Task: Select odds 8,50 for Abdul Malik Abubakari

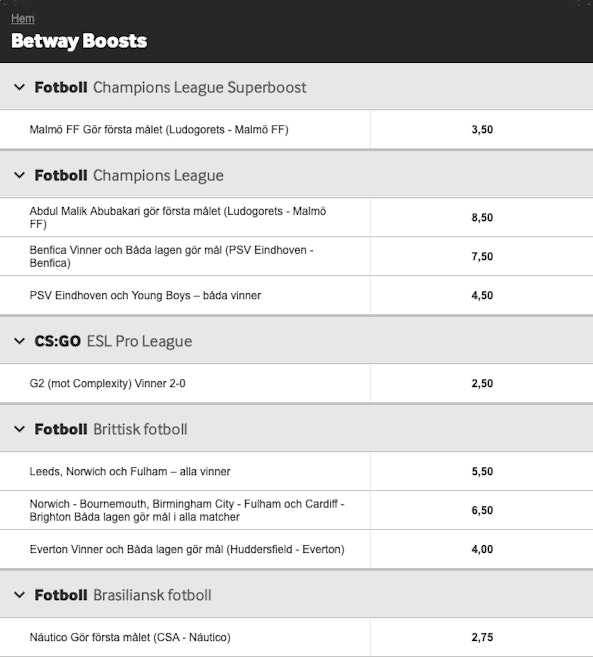Action: pyautogui.click(x=482, y=217)
